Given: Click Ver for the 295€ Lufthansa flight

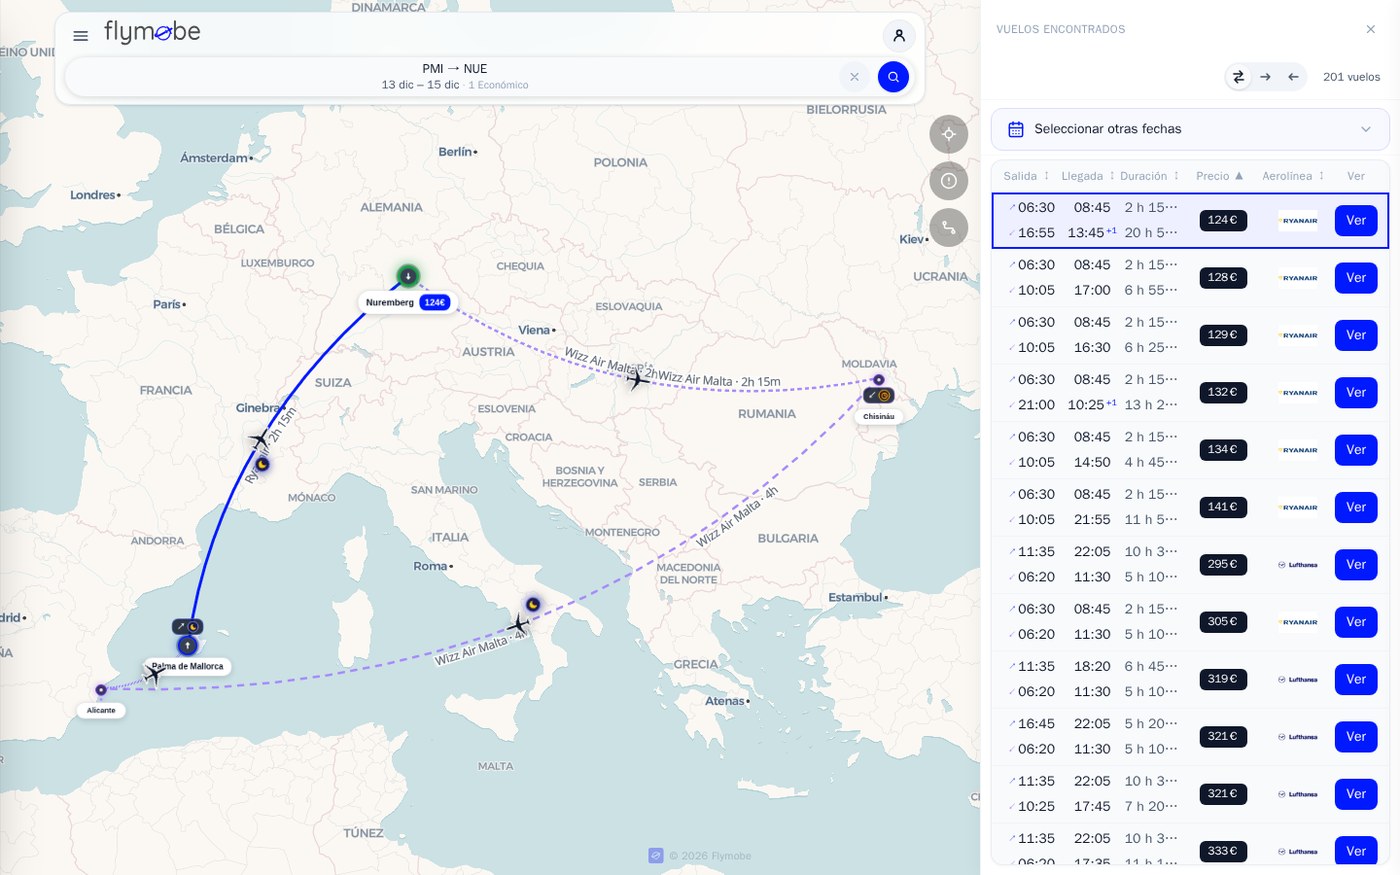Looking at the screenshot, I should point(1356,565).
